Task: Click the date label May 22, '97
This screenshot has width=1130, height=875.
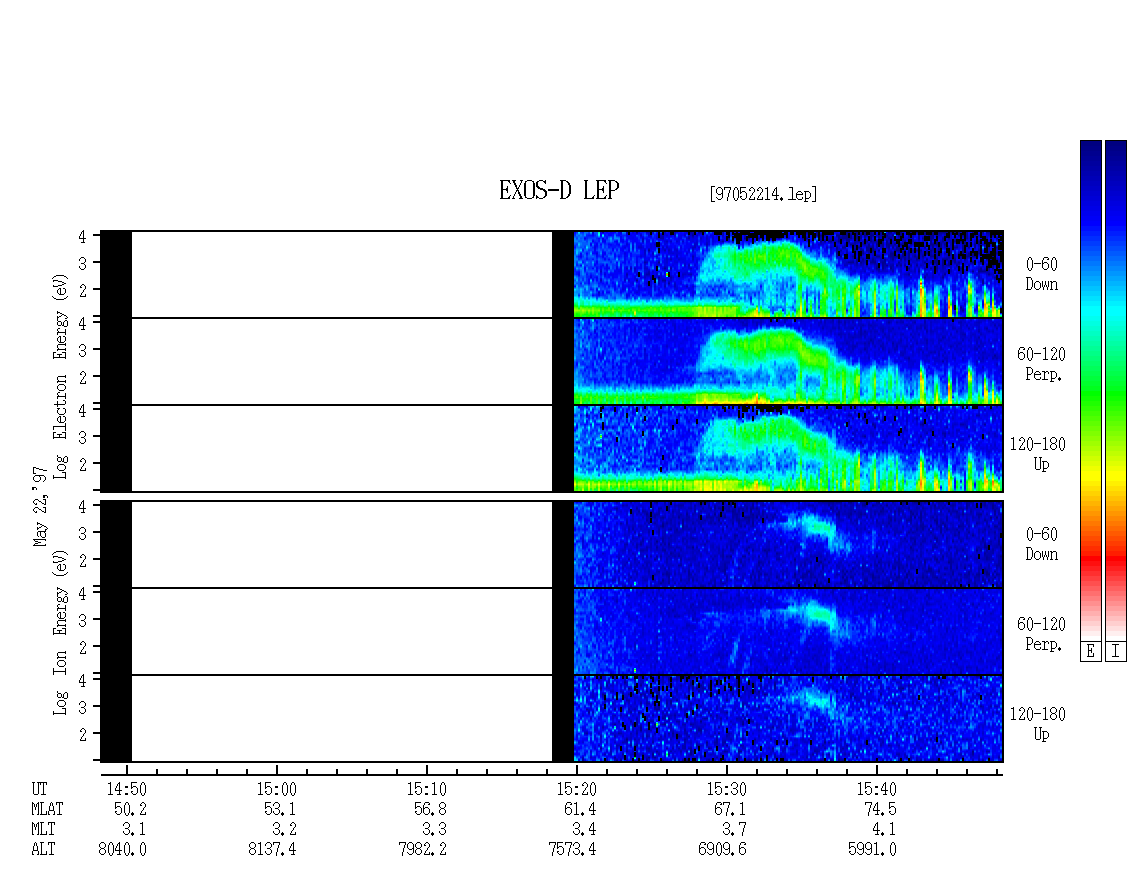Action: [41, 507]
